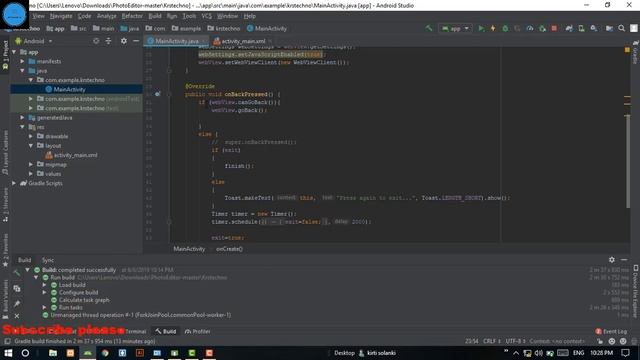
Task: Open the Navigate menu
Action: [61, 16]
